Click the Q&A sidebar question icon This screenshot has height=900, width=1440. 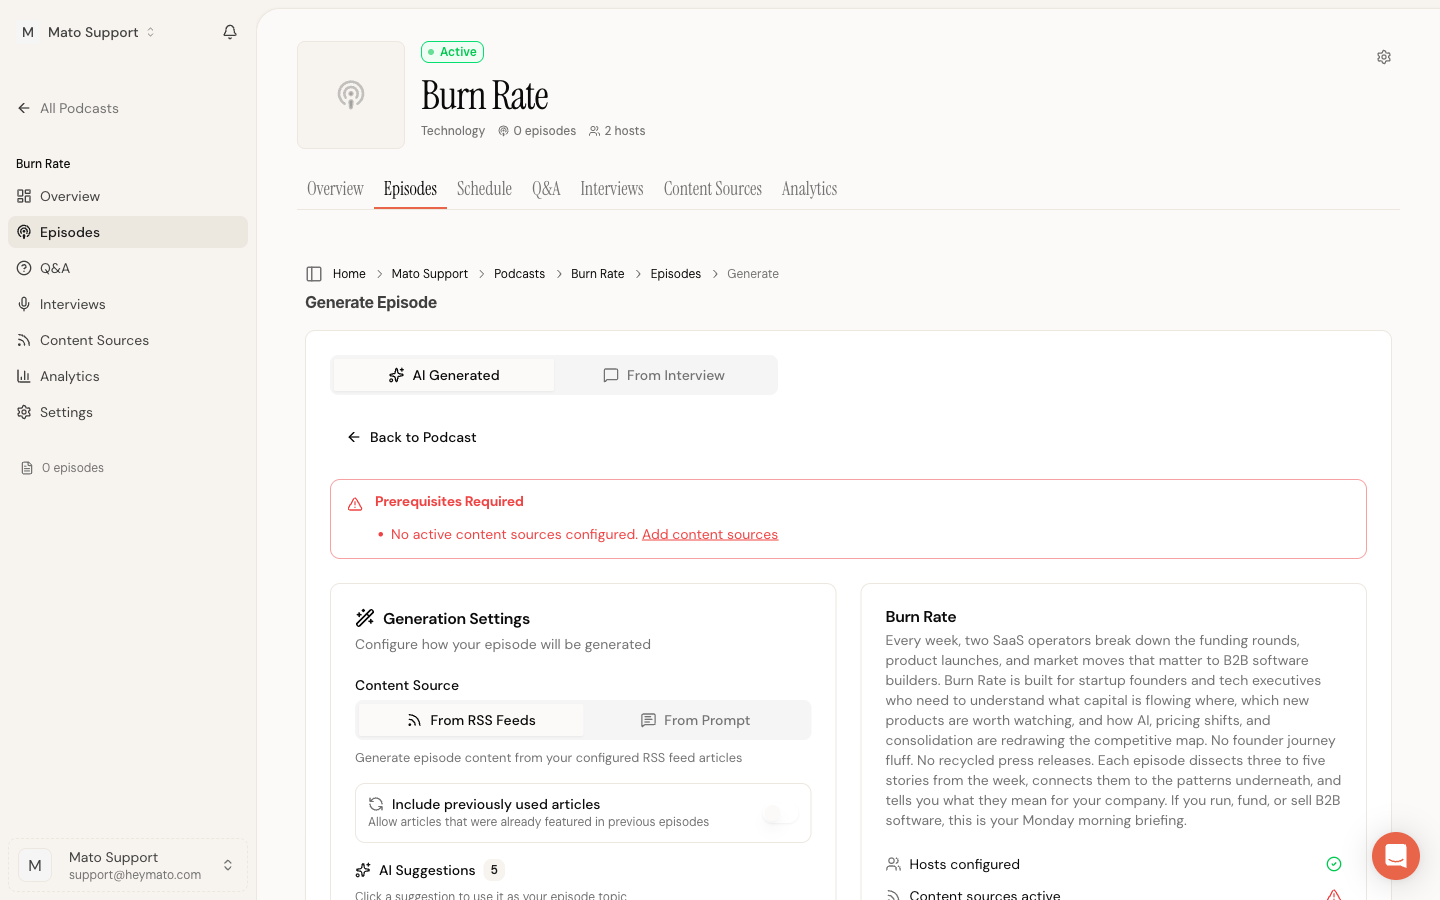[24, 268]
